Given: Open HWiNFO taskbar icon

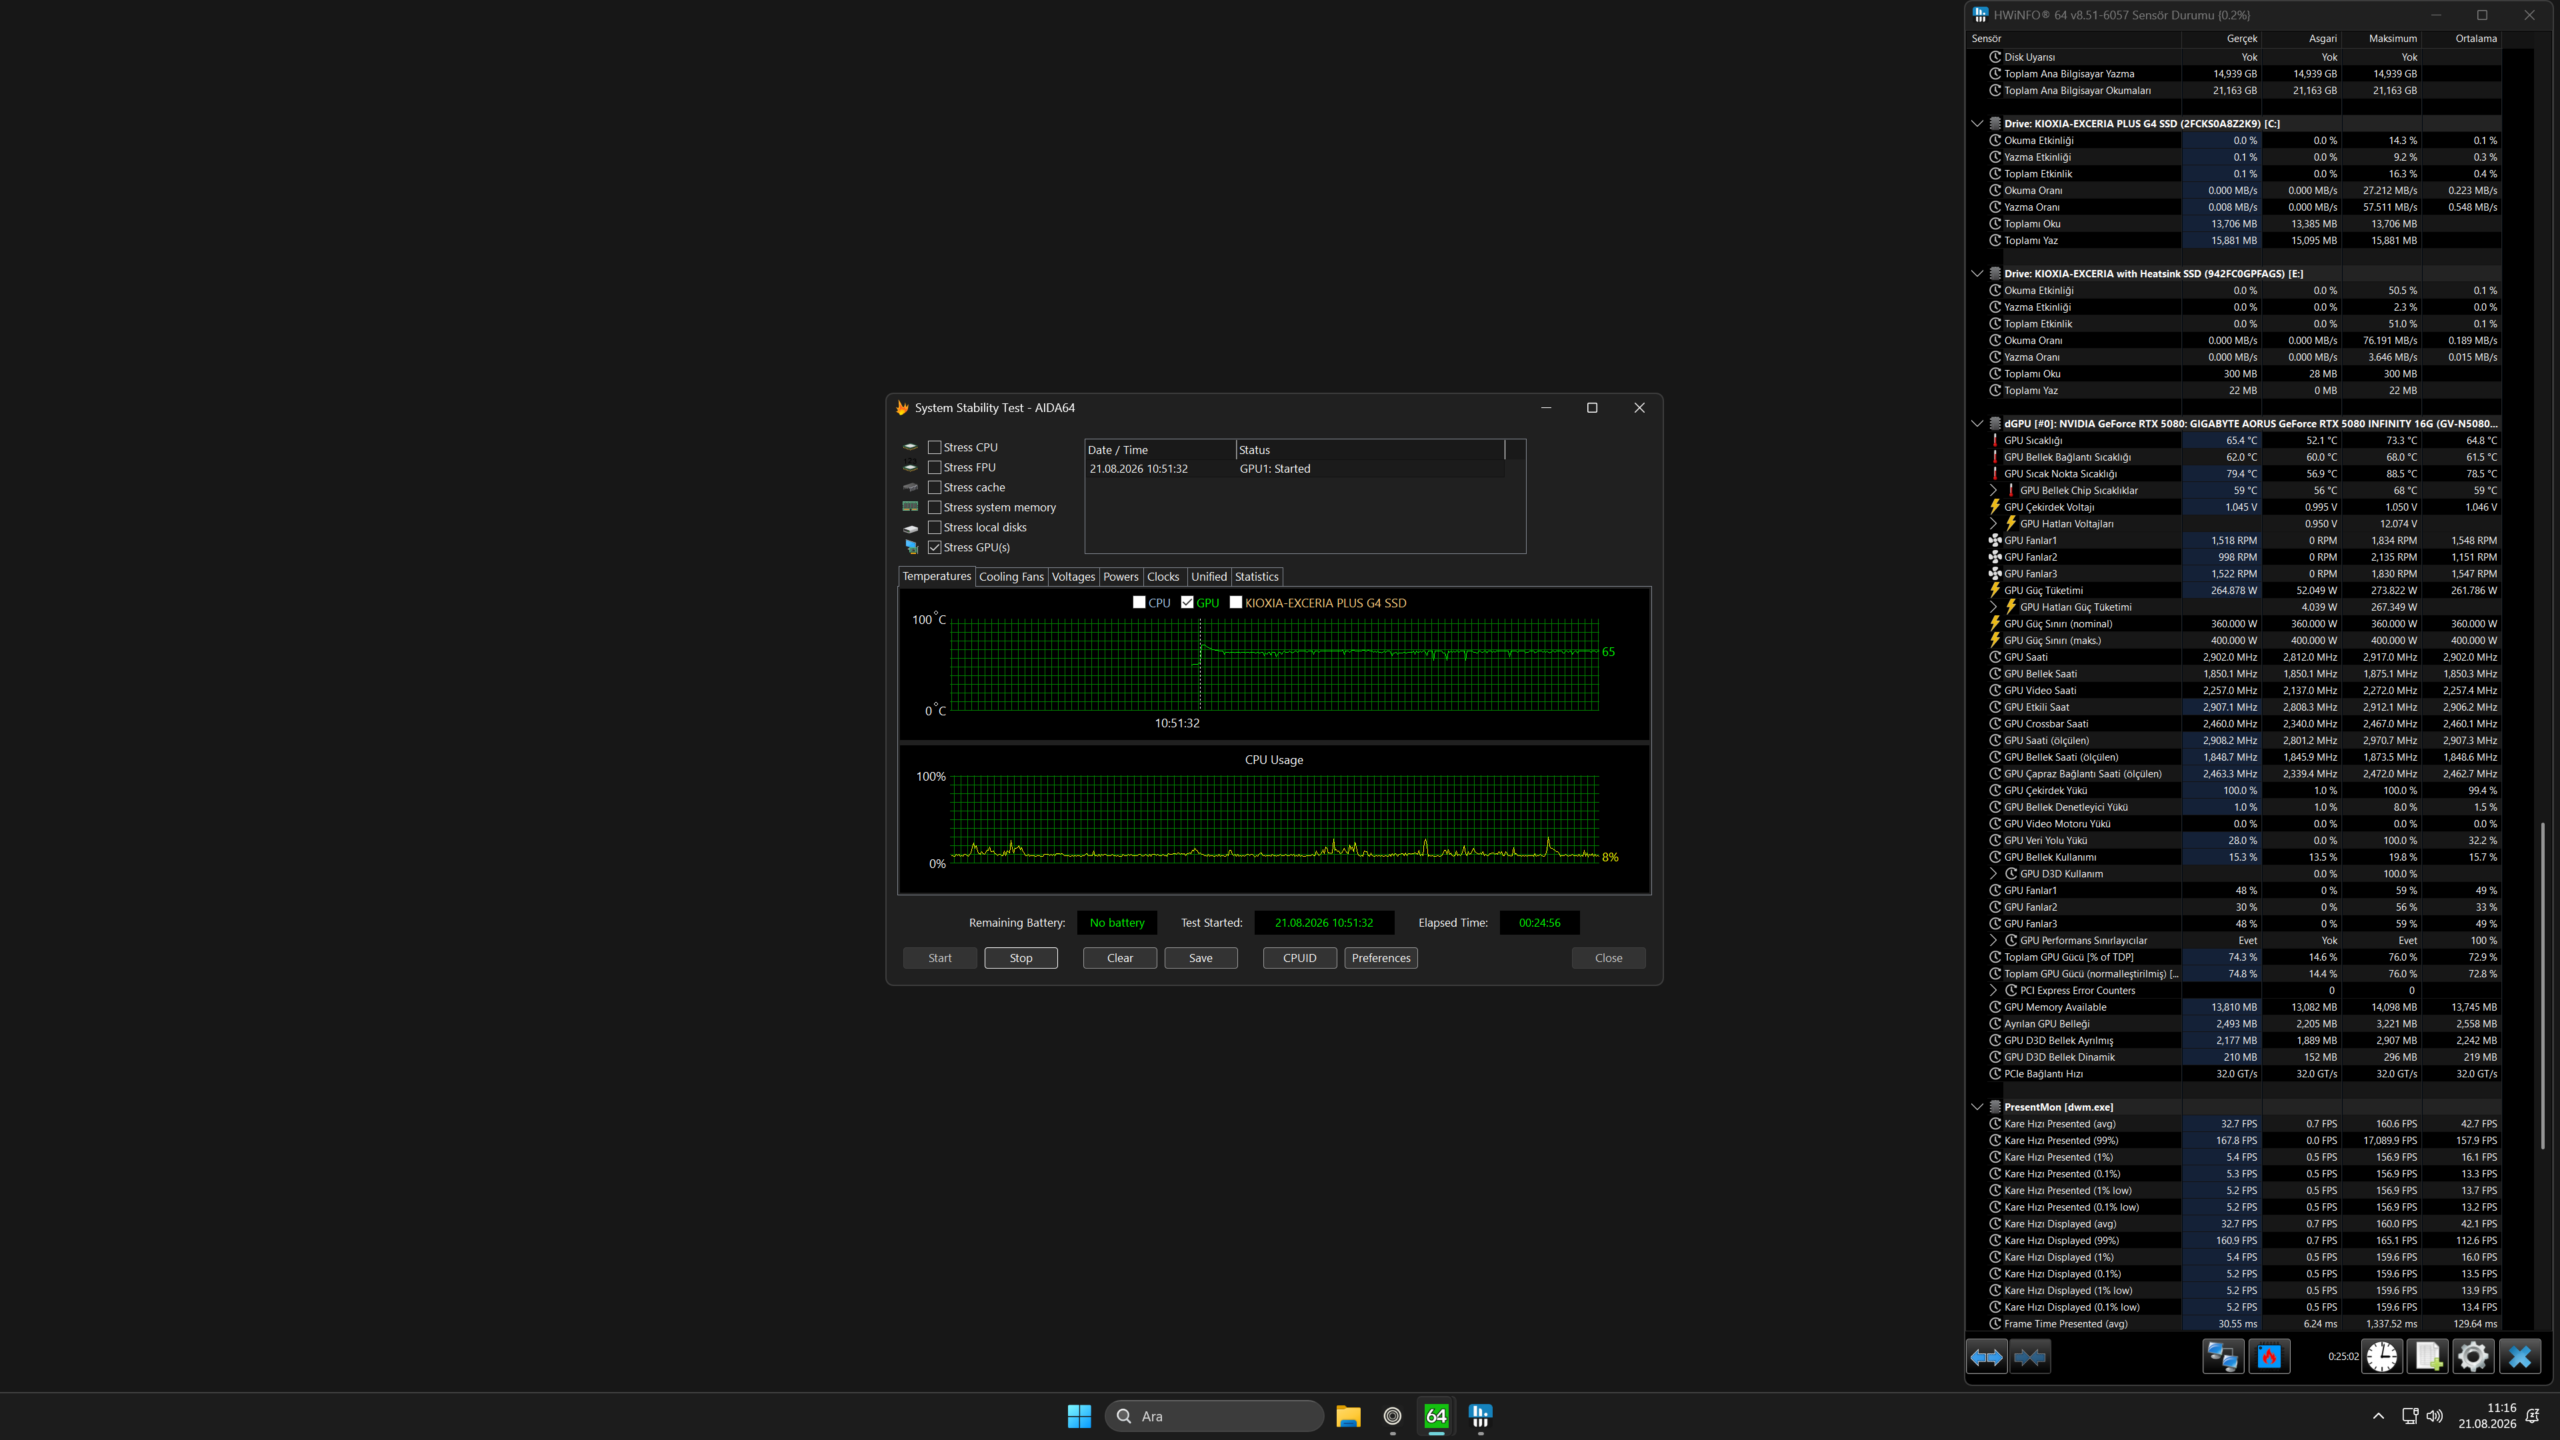Looking at the screenshot, I should pyautogui.click(x=1480, y=1416).
